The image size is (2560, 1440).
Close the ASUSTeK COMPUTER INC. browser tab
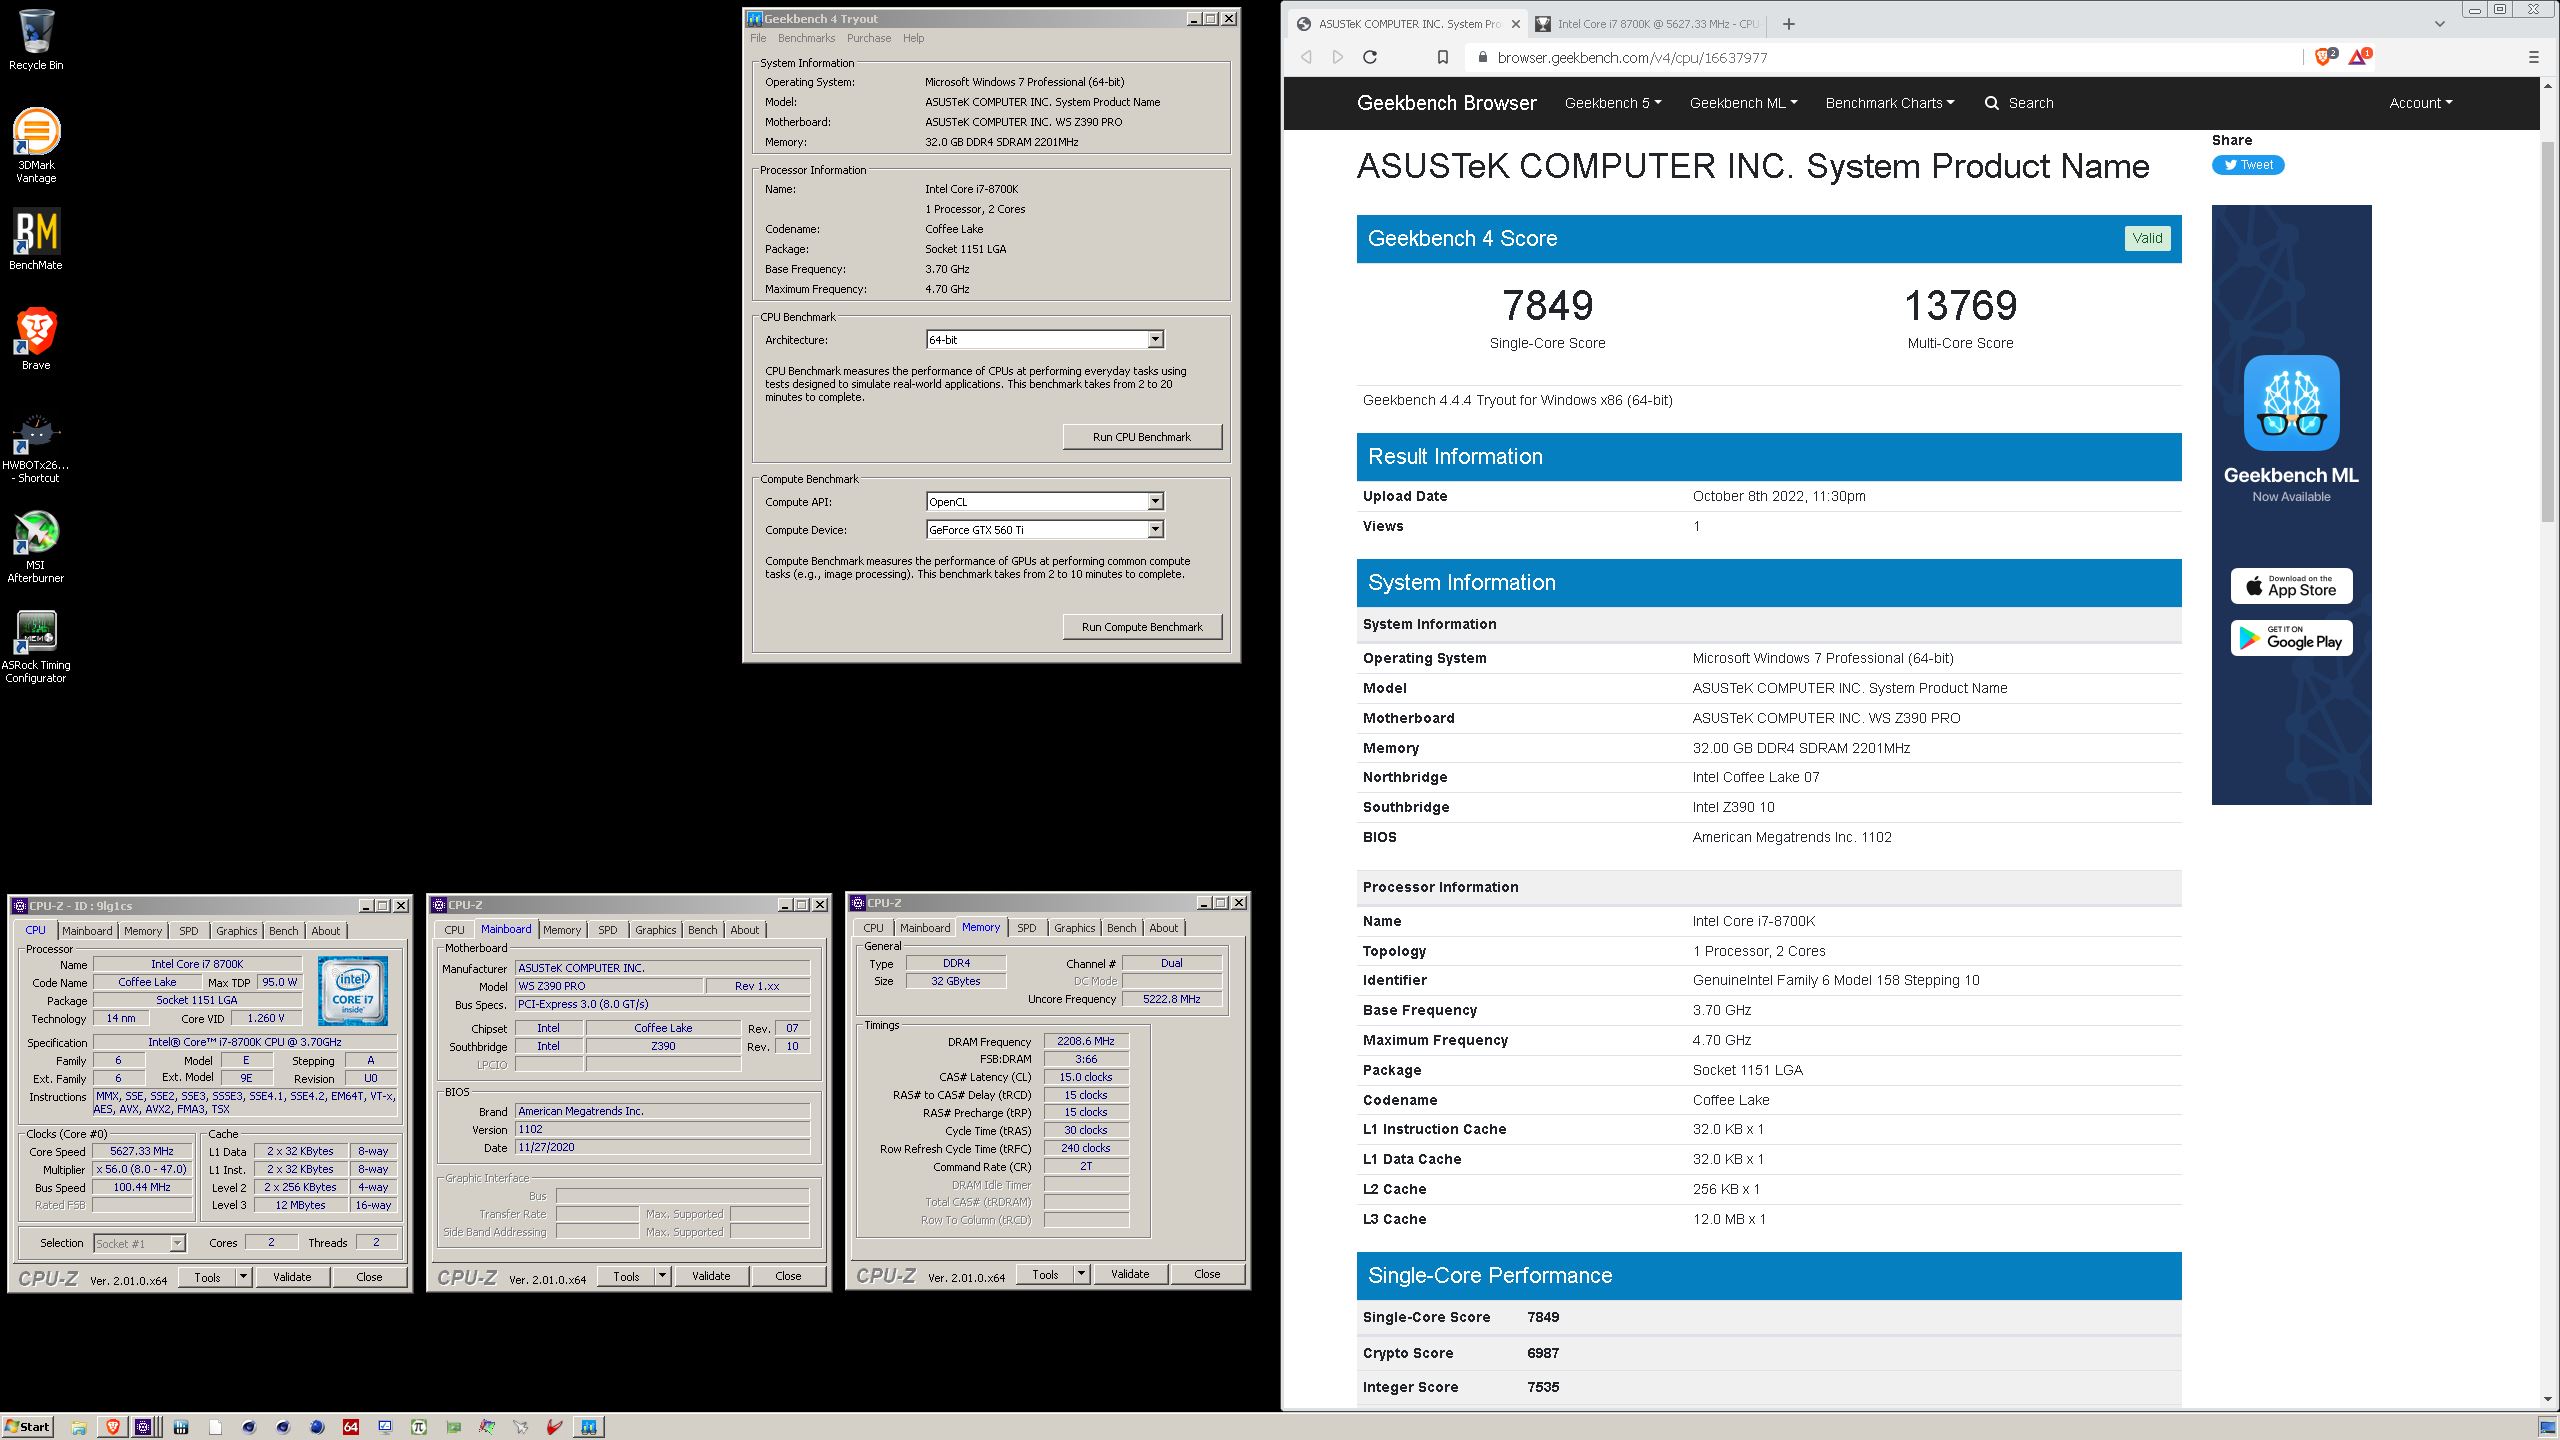coord(1516,24)
